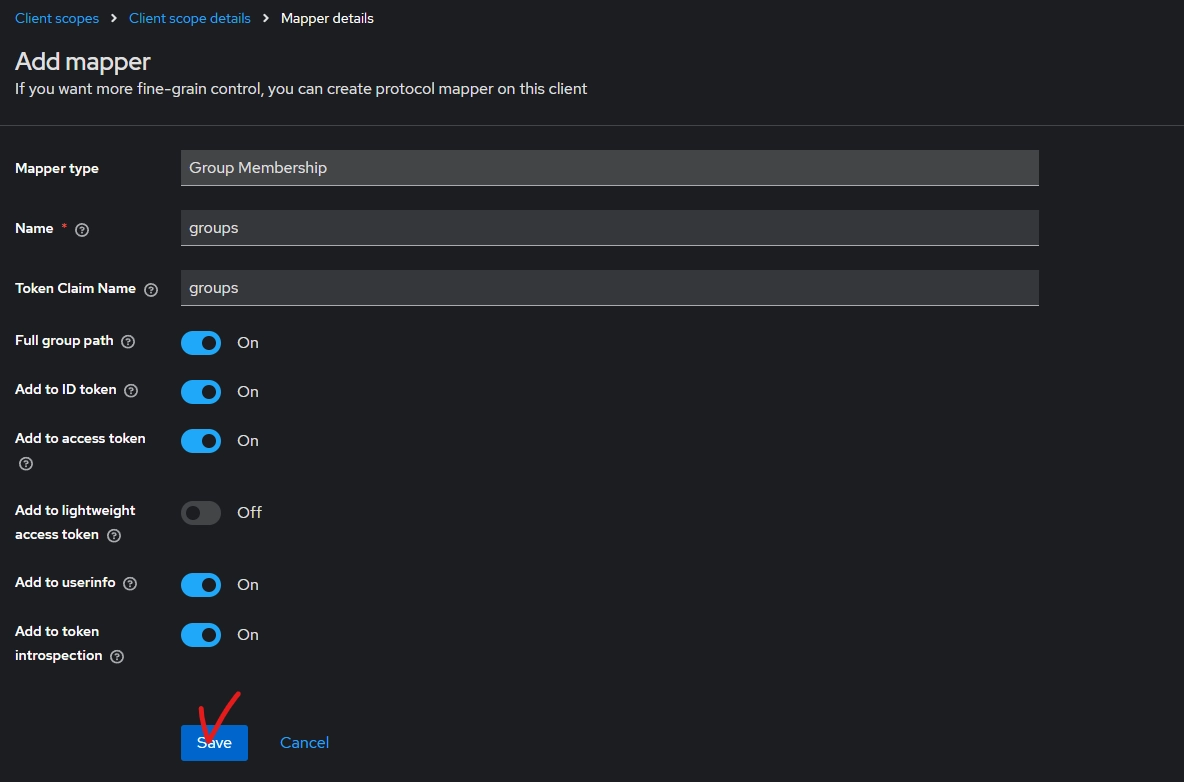Save the mapper configuration

tap(214, 743)
